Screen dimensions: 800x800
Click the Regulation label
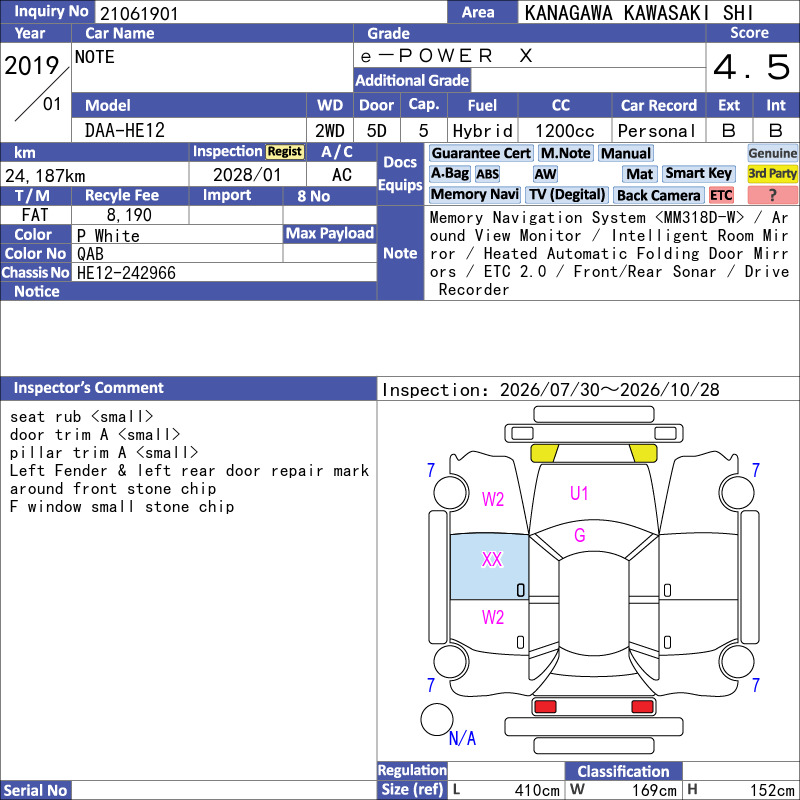pos(412,770)
